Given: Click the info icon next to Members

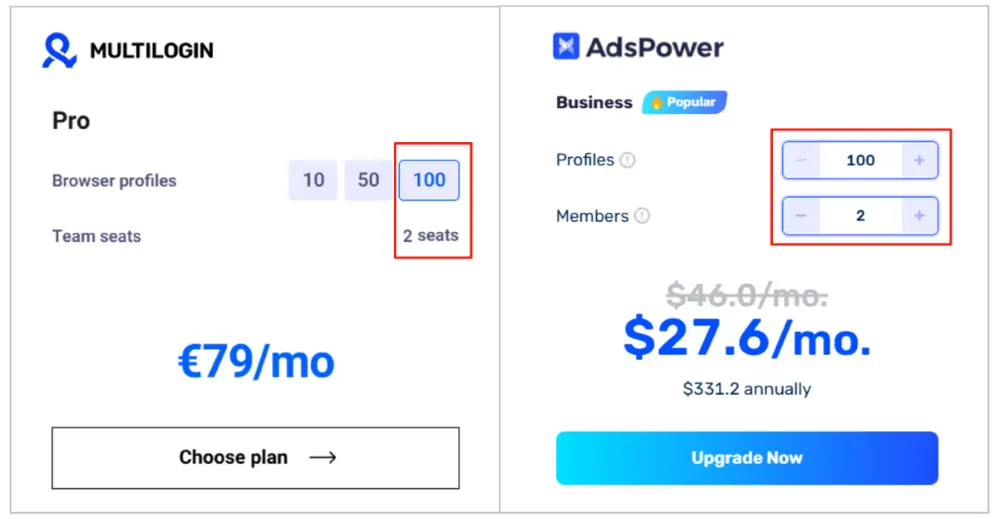Looking at the screenshot, I should pyautogui.click(x=642, y=216).
